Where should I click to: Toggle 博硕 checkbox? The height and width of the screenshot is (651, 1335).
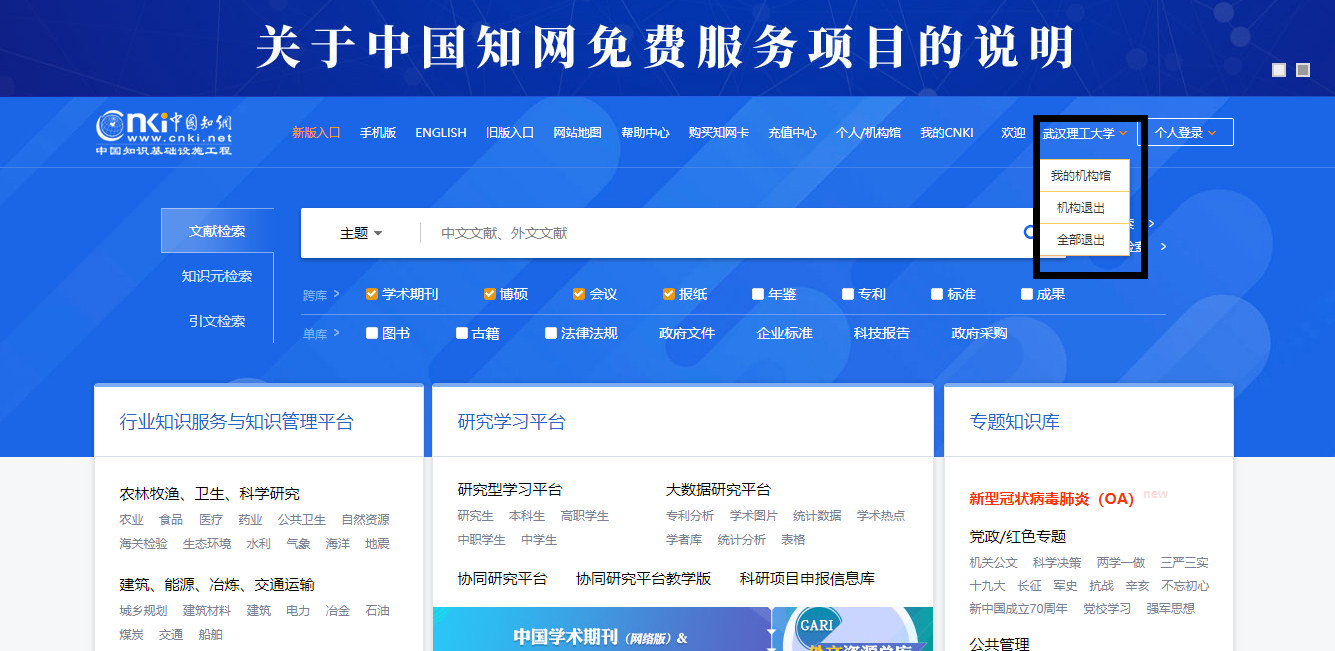coord(490,294)
